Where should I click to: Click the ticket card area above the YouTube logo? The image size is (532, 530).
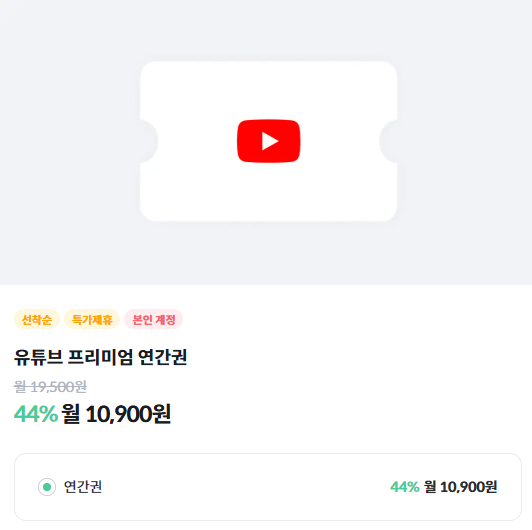pyautogui.click(x=268, y=90)
